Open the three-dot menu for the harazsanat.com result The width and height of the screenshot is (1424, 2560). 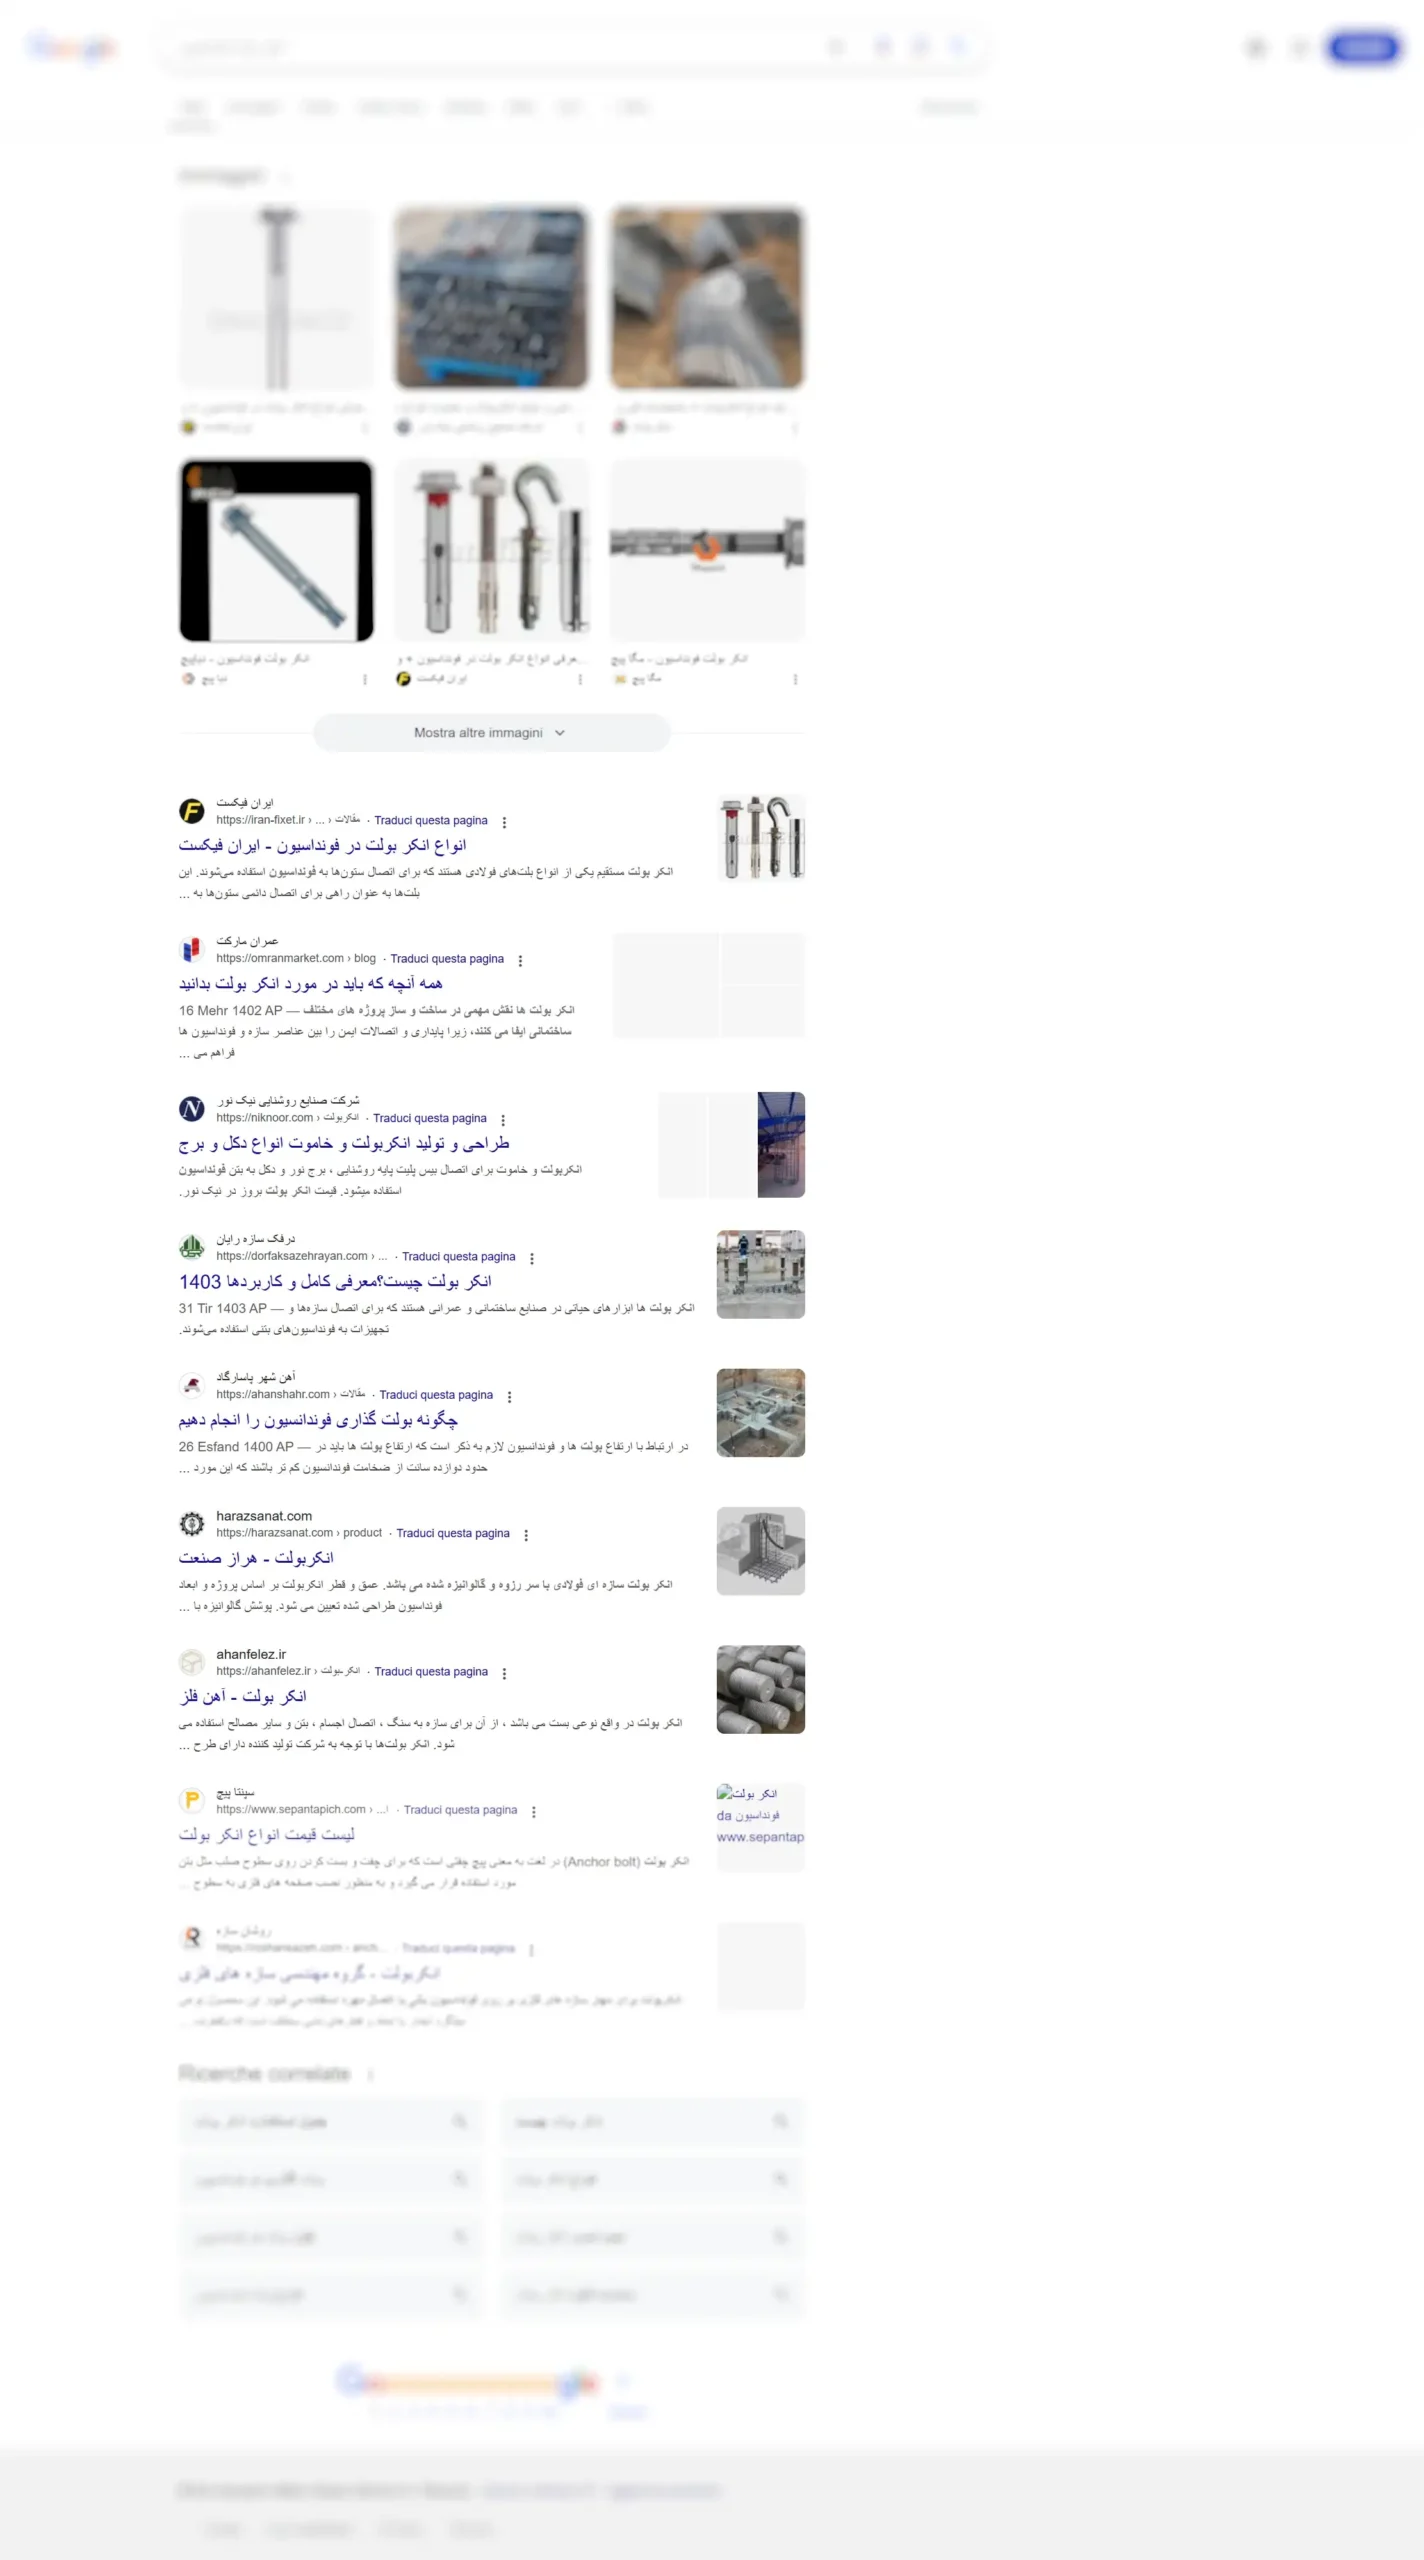coord(526,1535)
